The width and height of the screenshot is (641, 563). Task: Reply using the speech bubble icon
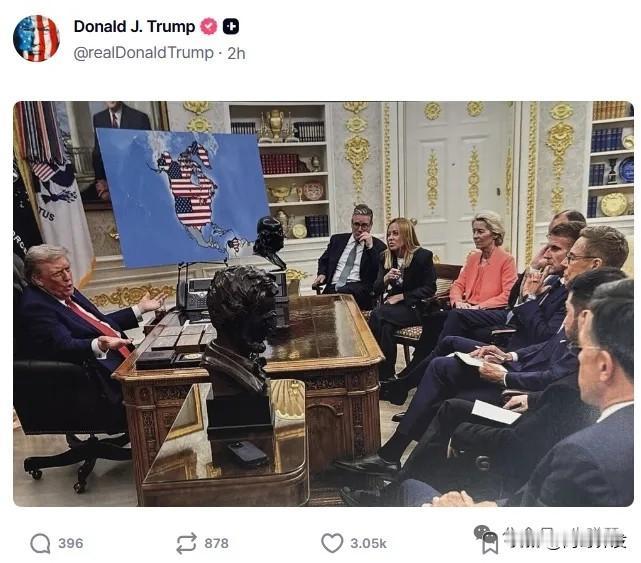[x=40, y=543]
